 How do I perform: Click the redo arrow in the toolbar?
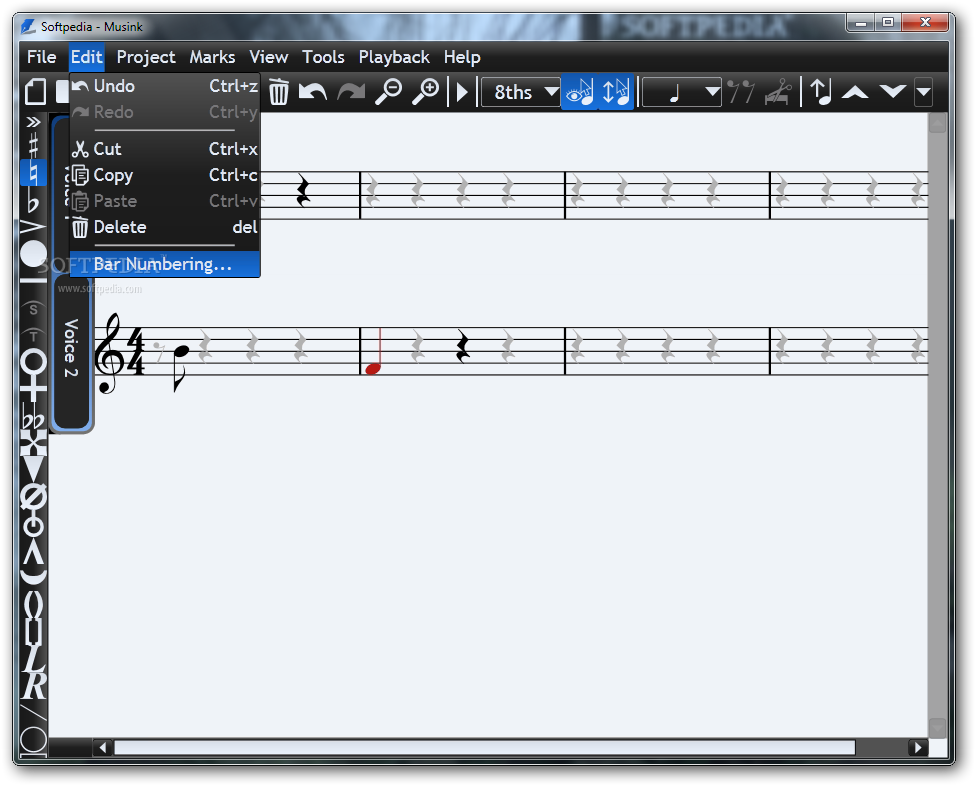tap(351, 92)
